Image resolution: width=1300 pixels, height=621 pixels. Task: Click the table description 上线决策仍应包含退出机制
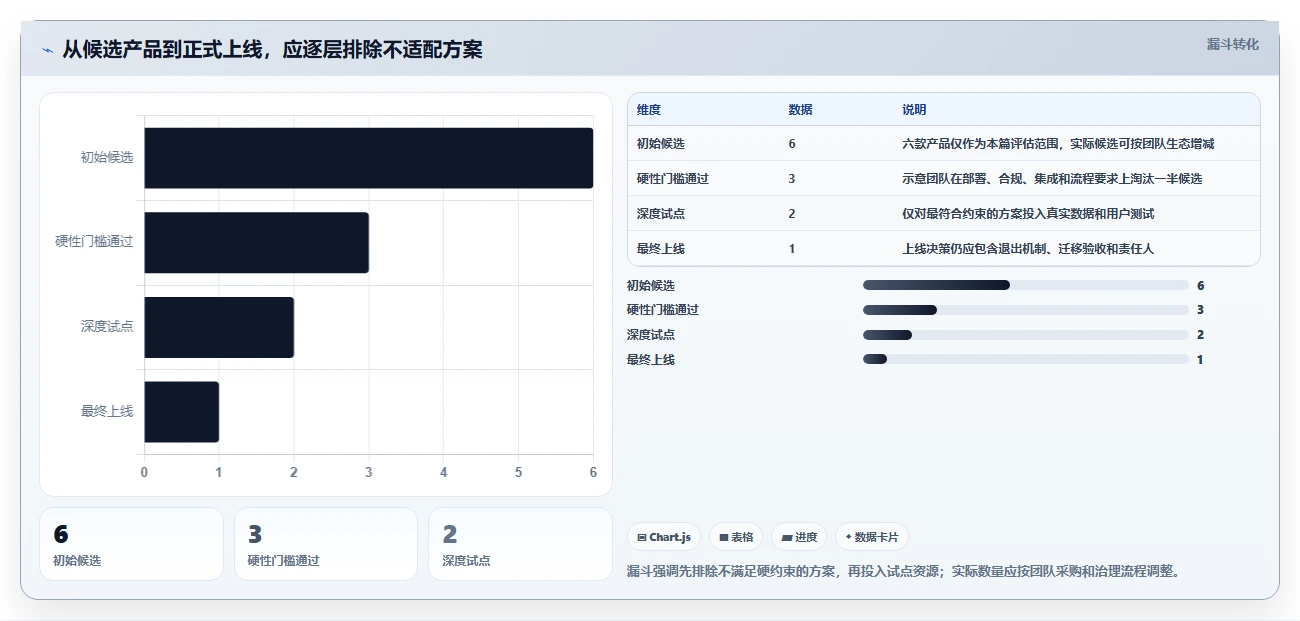tap(1028, 249)
